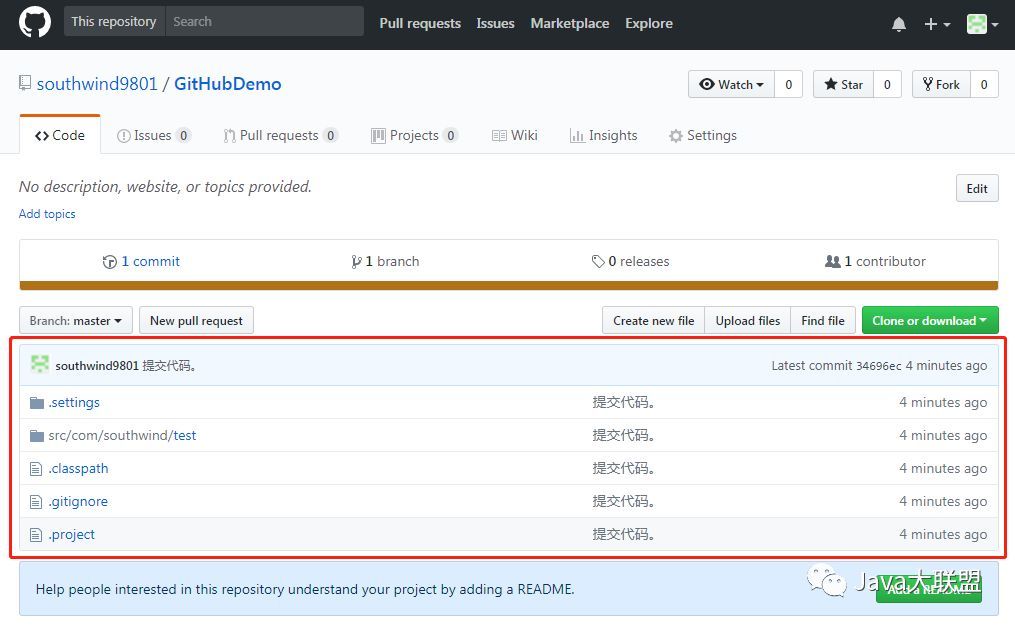Click the .gitignore file icon

[36, 502]
